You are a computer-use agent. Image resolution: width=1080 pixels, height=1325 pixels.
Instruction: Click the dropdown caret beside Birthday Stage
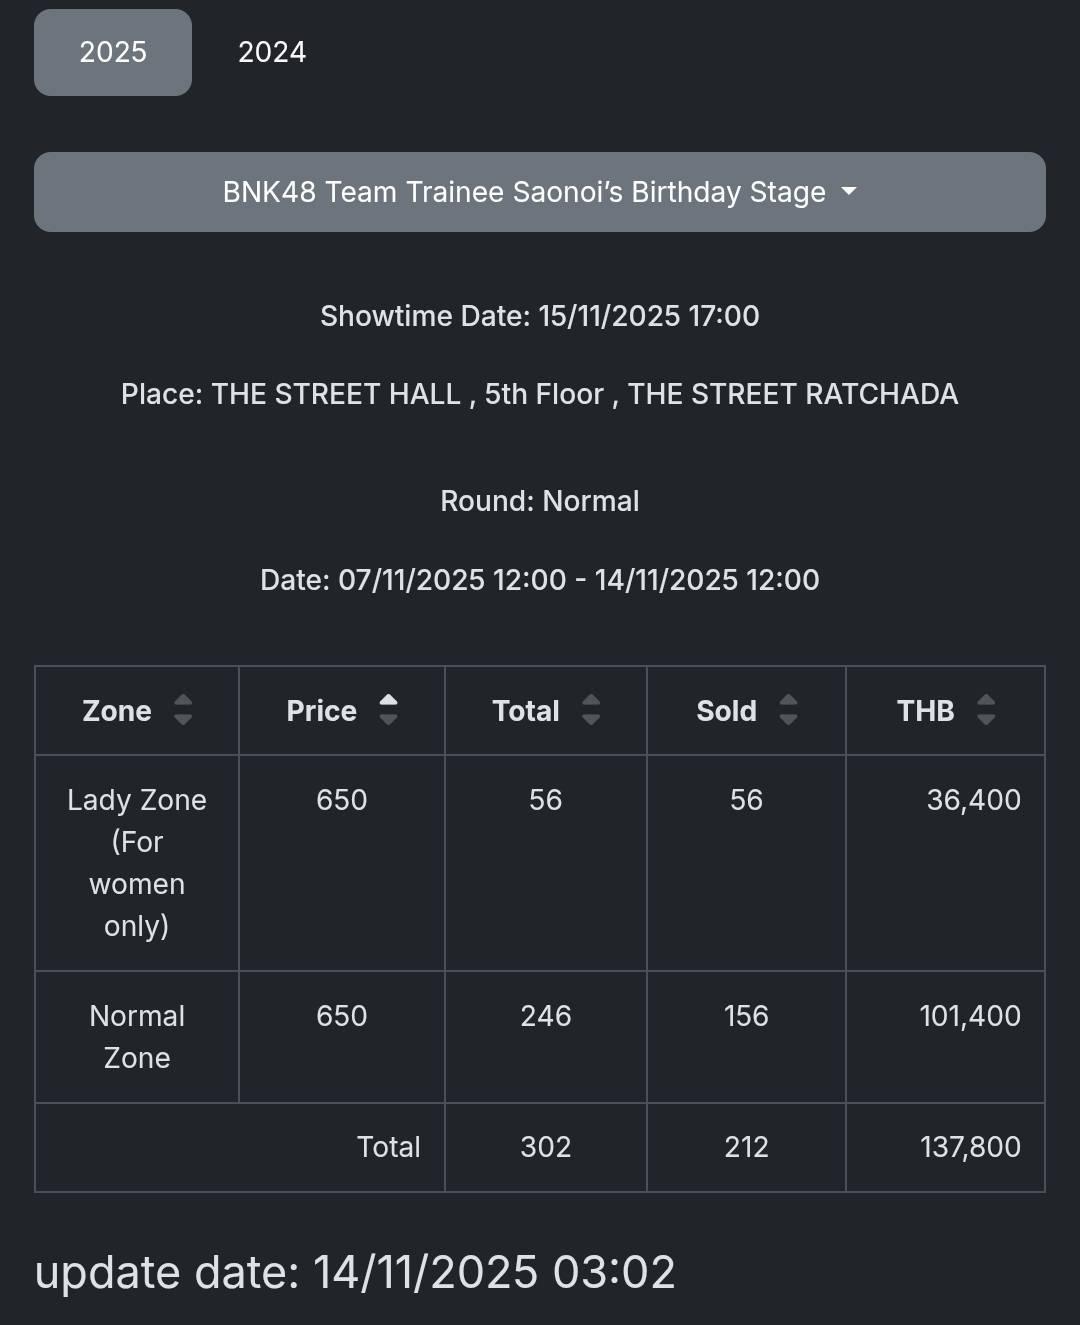[x=849, y=191]
